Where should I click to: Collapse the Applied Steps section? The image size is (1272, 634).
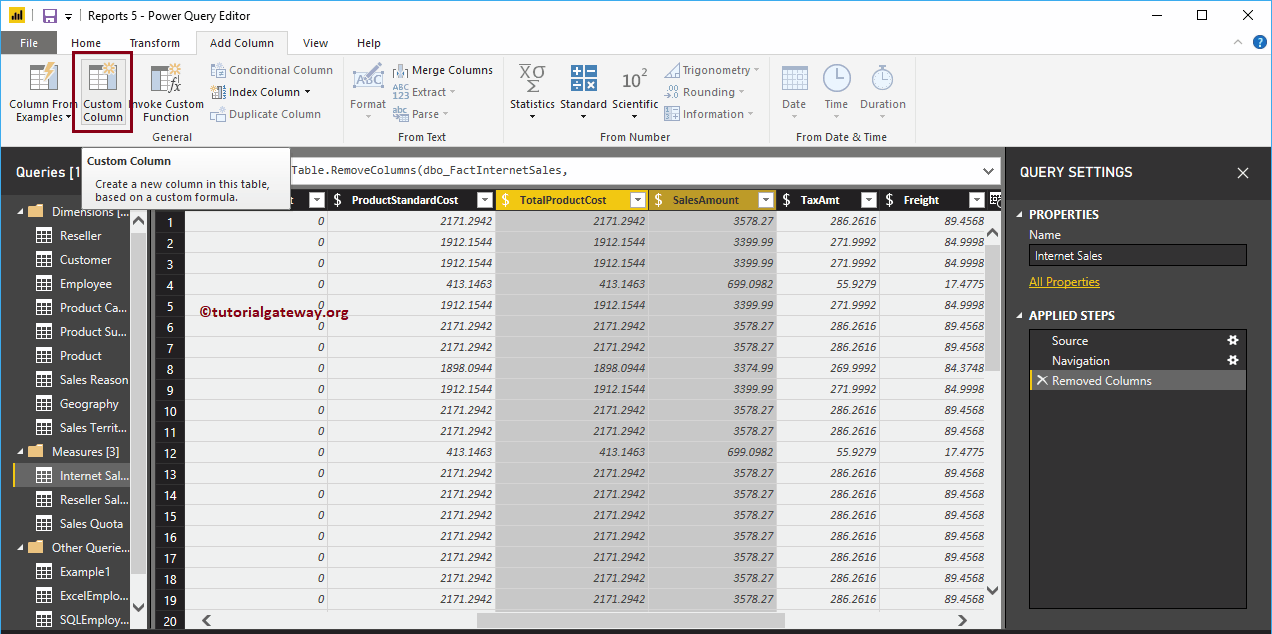coord(1020,316)
